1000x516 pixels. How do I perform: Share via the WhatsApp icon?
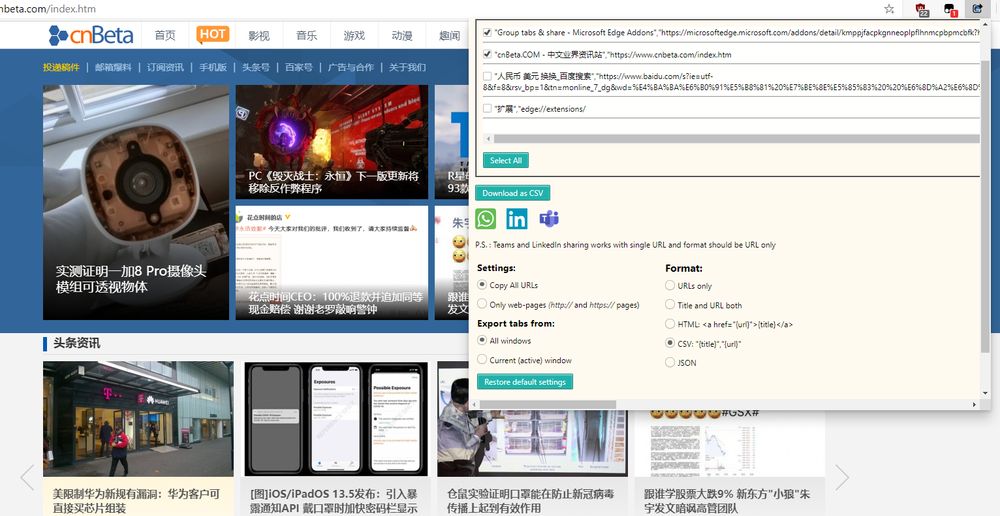[x=486, y=219]
